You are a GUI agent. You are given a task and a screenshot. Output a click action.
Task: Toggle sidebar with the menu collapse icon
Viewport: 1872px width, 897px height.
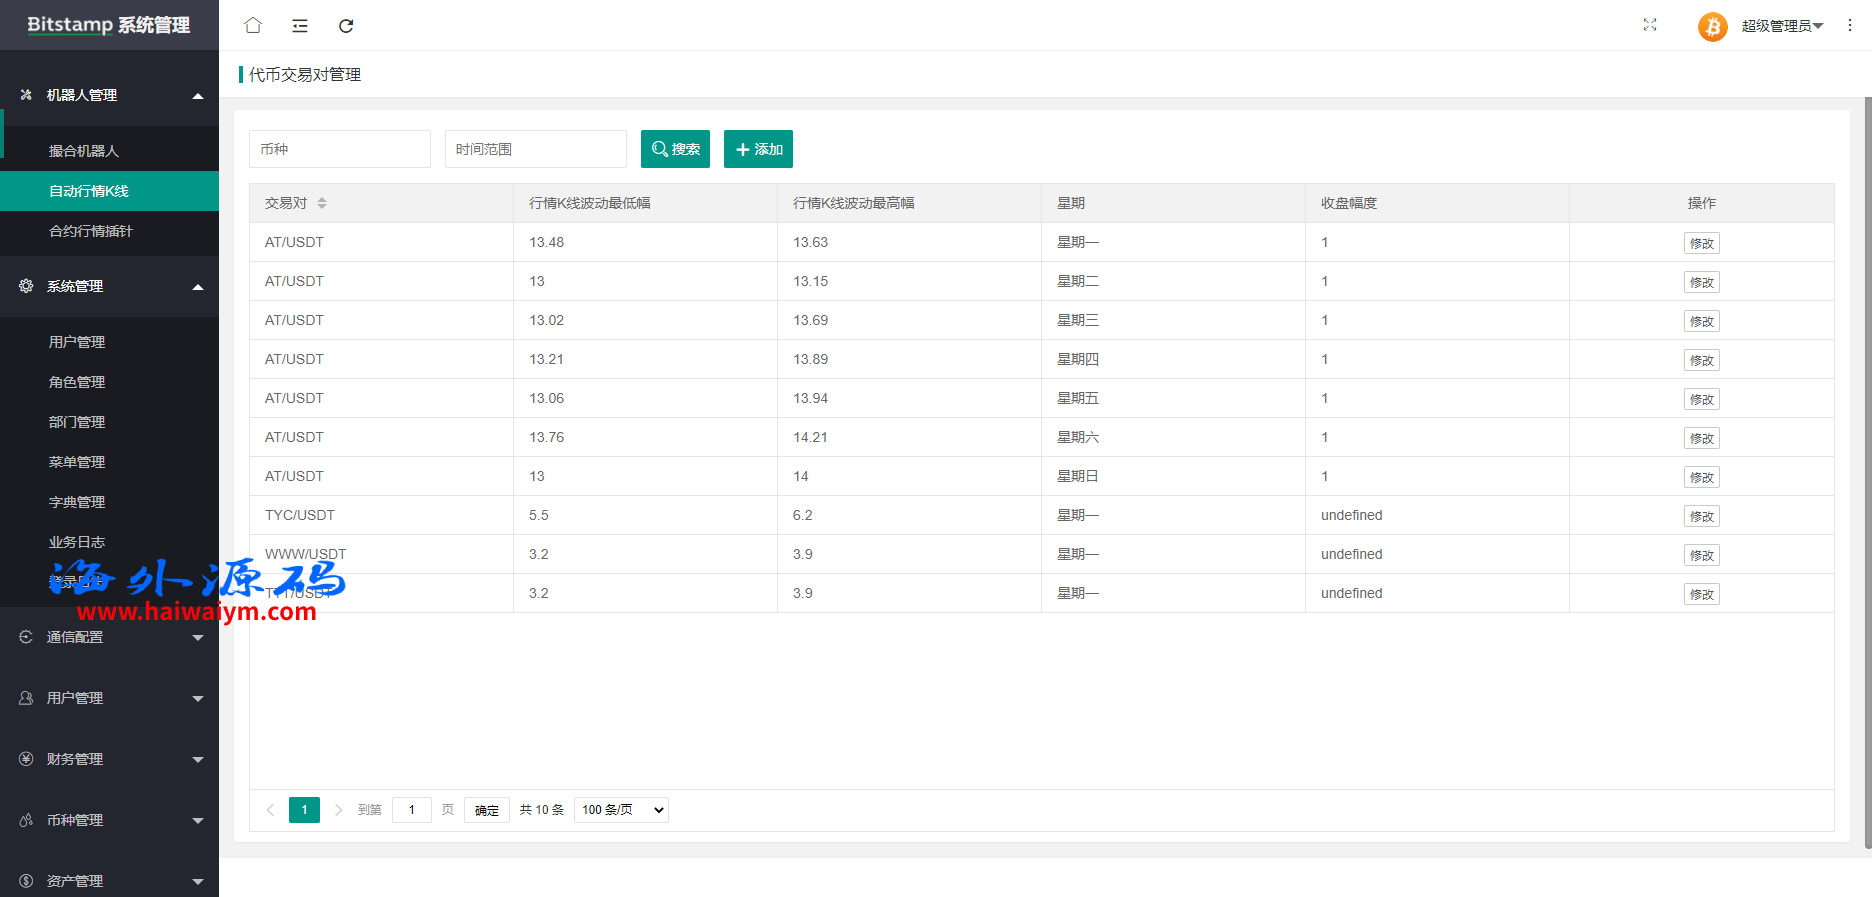click(x=300, y=26)
